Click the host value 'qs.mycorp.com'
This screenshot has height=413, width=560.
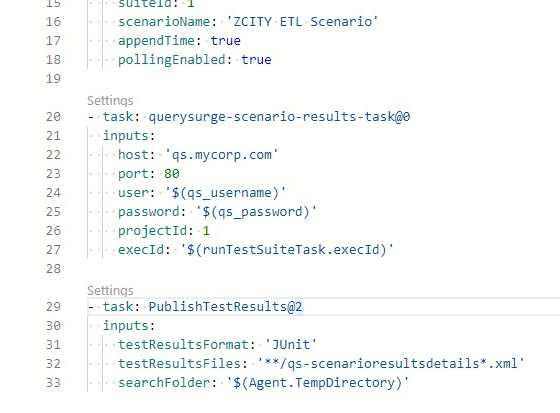[x=221, y=155]
